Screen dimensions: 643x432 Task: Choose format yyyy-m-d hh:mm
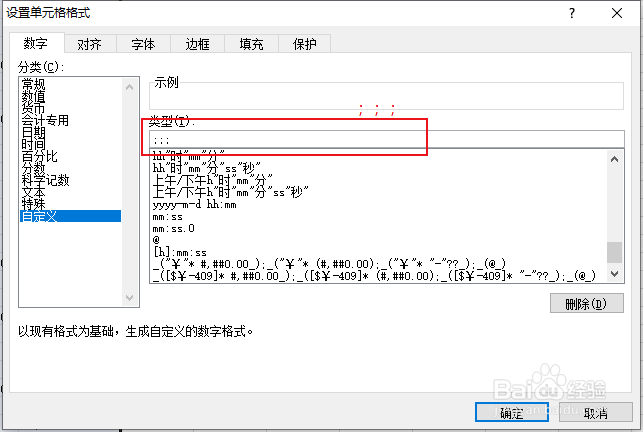point(379,204)
